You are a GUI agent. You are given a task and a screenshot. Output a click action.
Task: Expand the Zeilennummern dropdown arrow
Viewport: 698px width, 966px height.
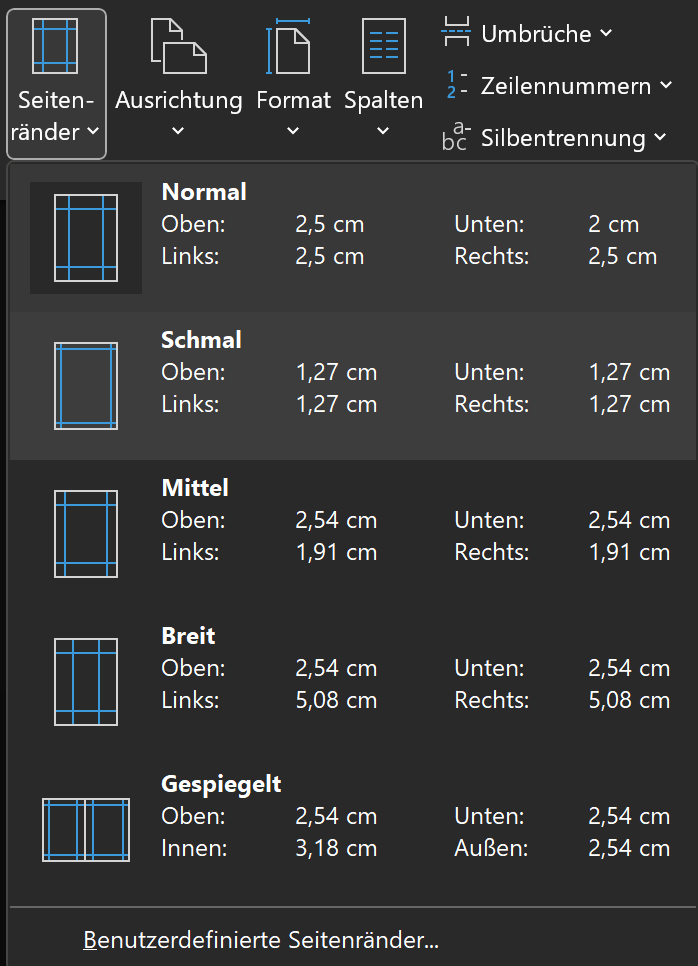click(x=666, y=86)
